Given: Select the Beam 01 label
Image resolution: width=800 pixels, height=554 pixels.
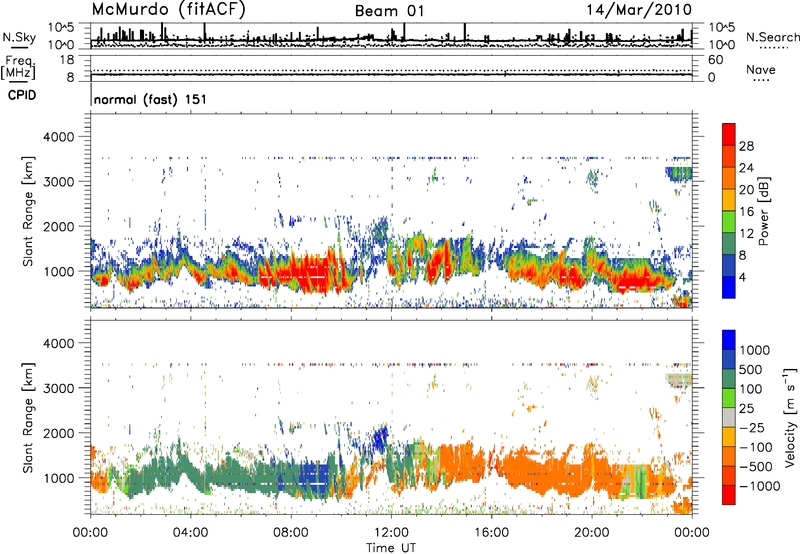Looking at the screenshot, I should pyautogui.click(x=389, y=11).
